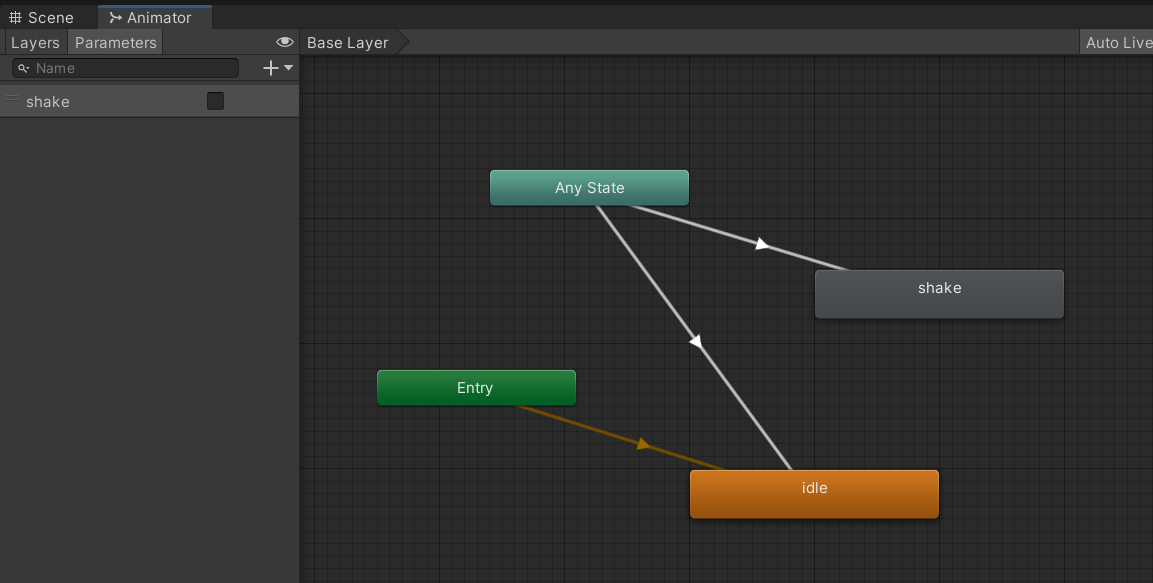Select the shake parameter row
This screenshot has width=1153, height=583.
(x=149, y=101)
